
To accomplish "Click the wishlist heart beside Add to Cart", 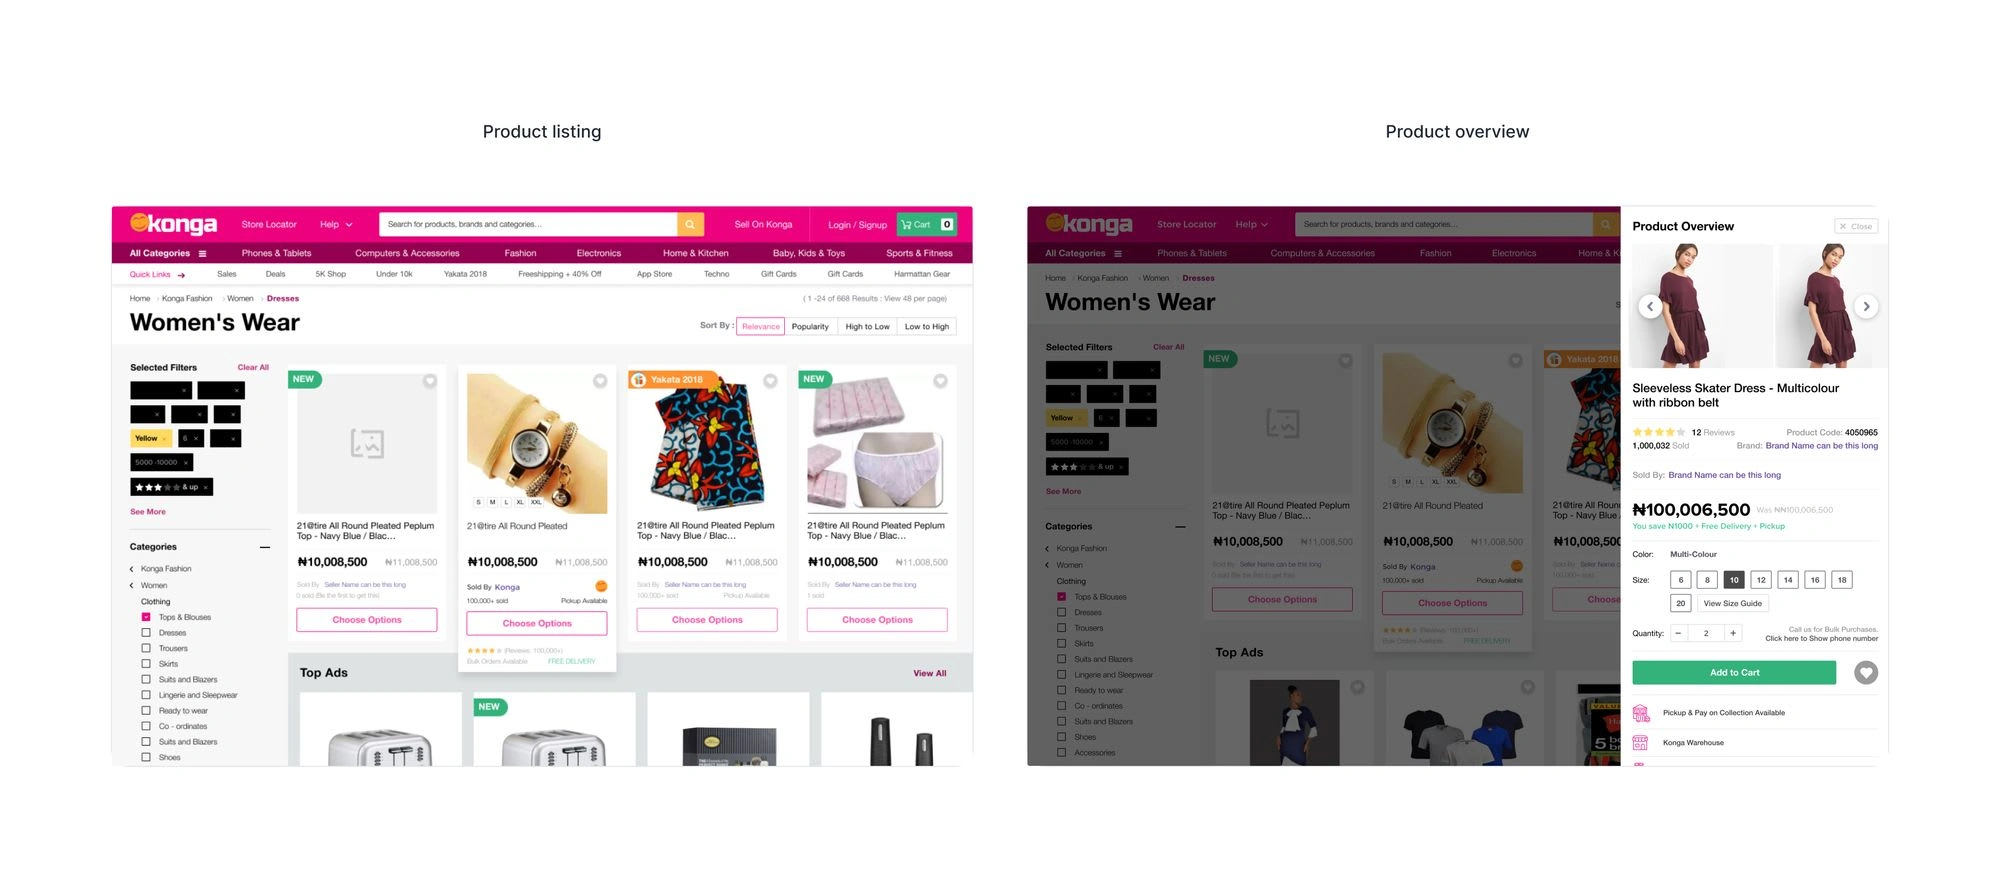I will (x=1865, y=673).
